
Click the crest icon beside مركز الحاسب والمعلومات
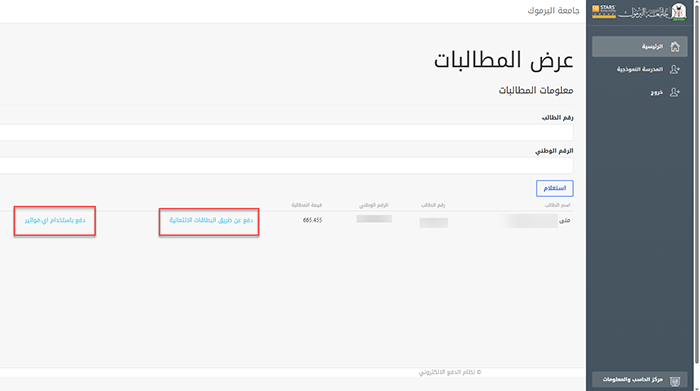(675, 380)
